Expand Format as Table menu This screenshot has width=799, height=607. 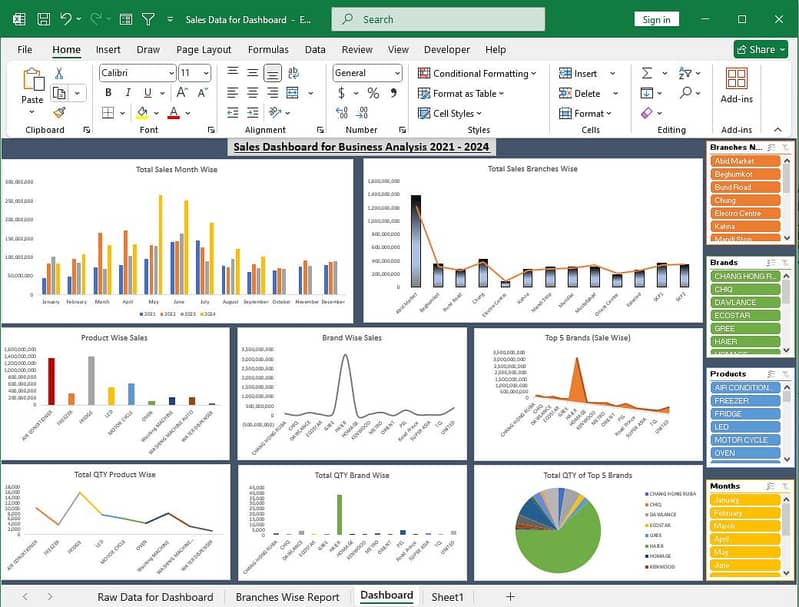coord(461,93)
